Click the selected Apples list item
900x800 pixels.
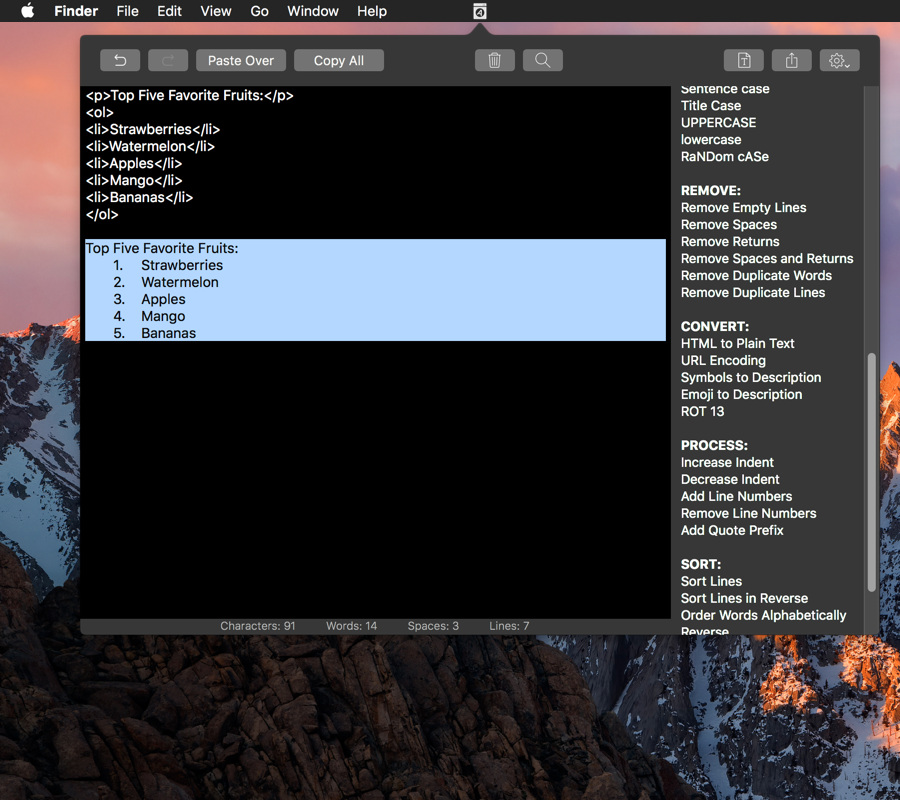pos(164,300)
